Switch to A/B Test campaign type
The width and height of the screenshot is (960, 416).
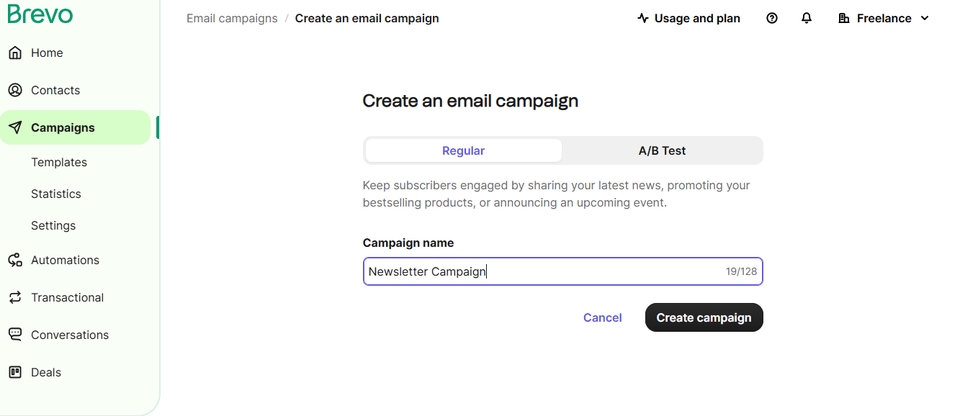tap(662, 151)
